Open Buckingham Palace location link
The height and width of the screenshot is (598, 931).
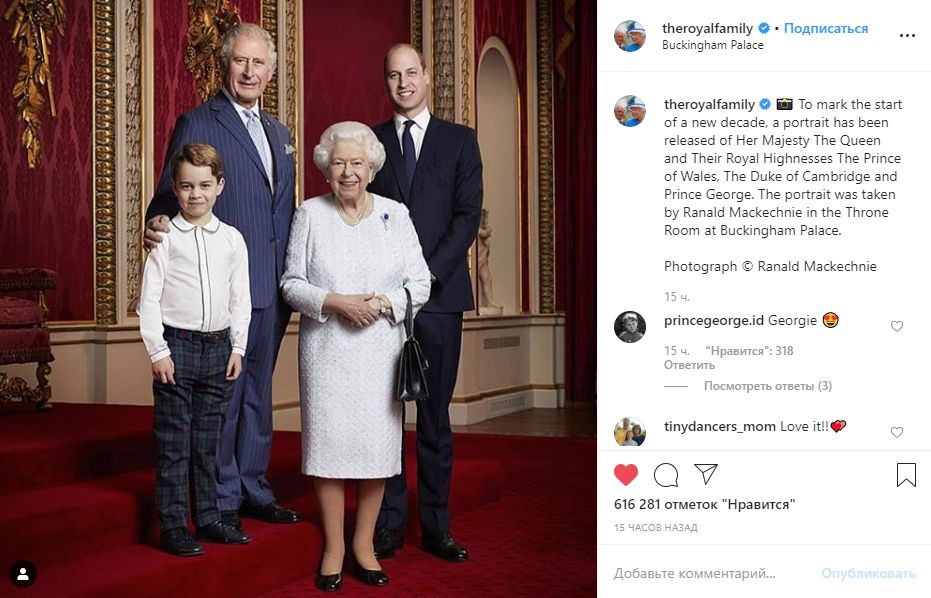click(712, 45)
